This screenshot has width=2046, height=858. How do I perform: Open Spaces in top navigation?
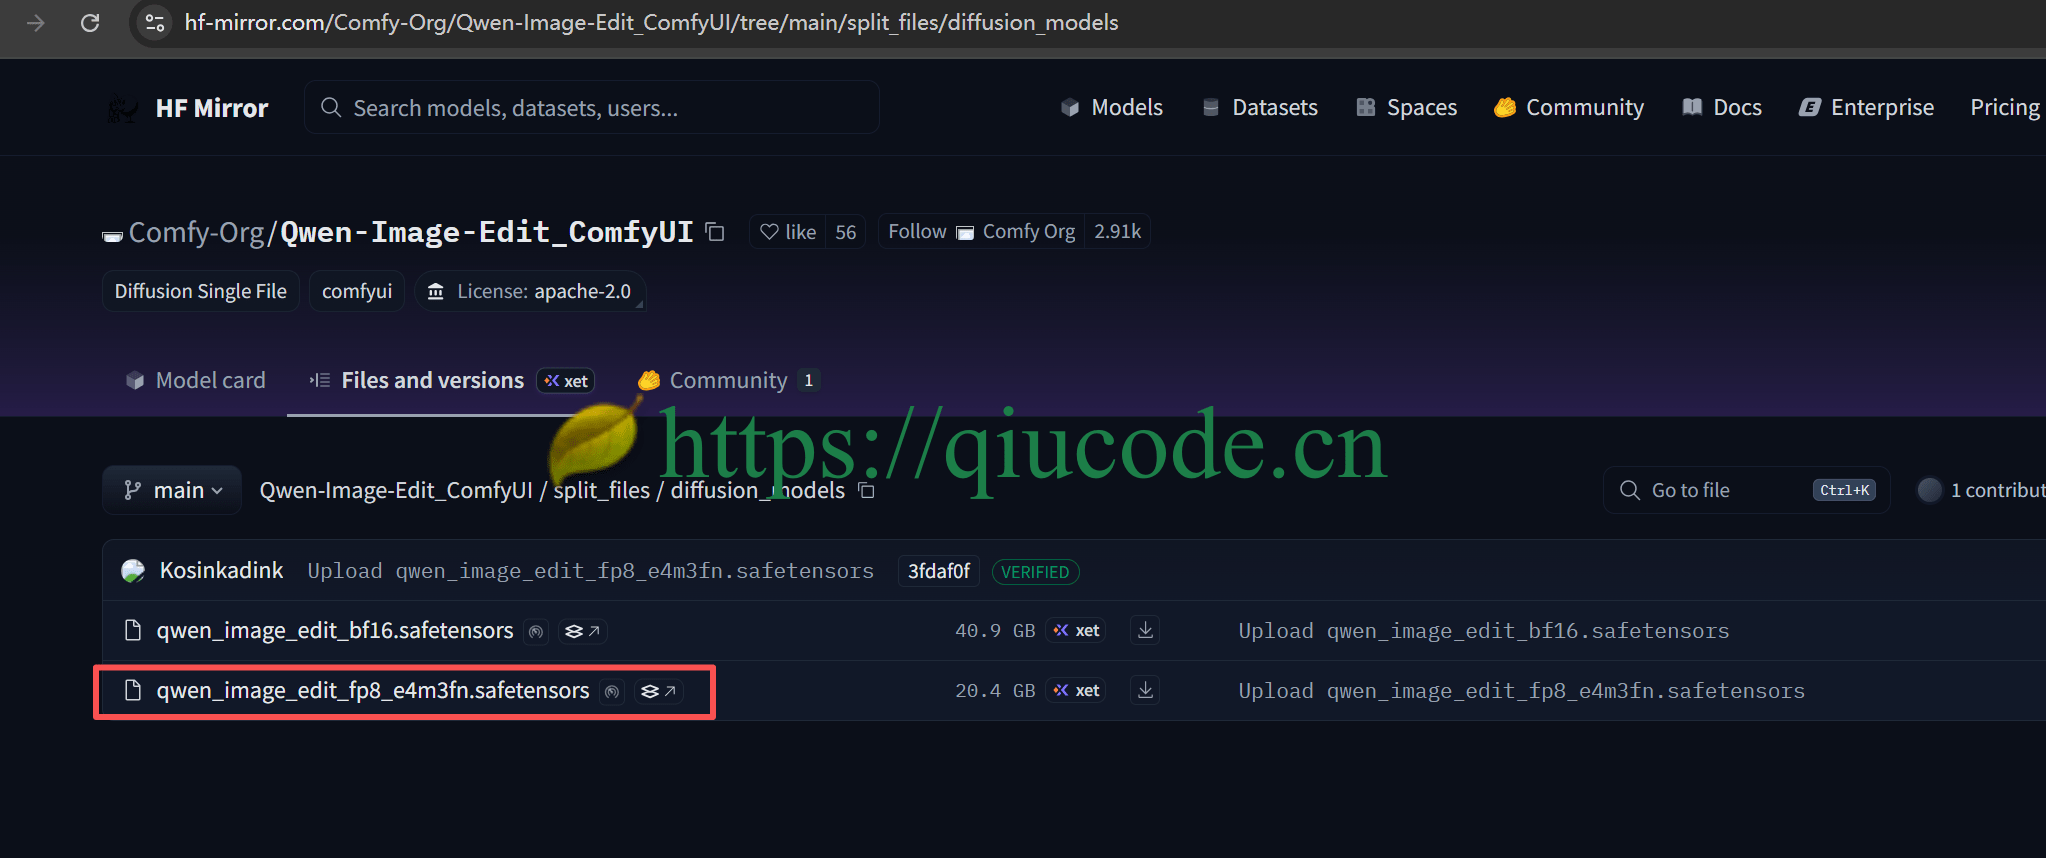pyautogui.click(x=1406, y=107)
